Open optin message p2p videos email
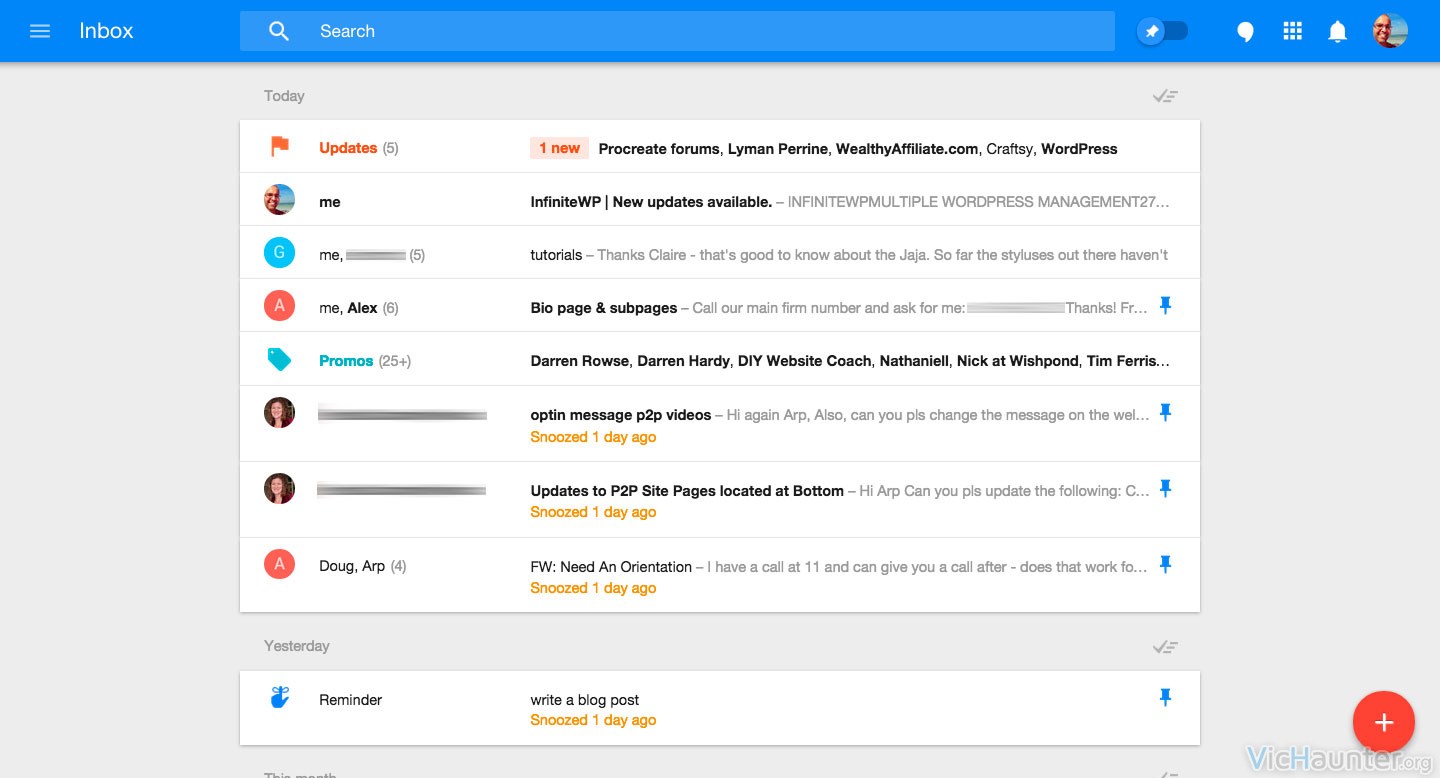The height and width of the screenshot is (778, 1440). pos(720,424)
